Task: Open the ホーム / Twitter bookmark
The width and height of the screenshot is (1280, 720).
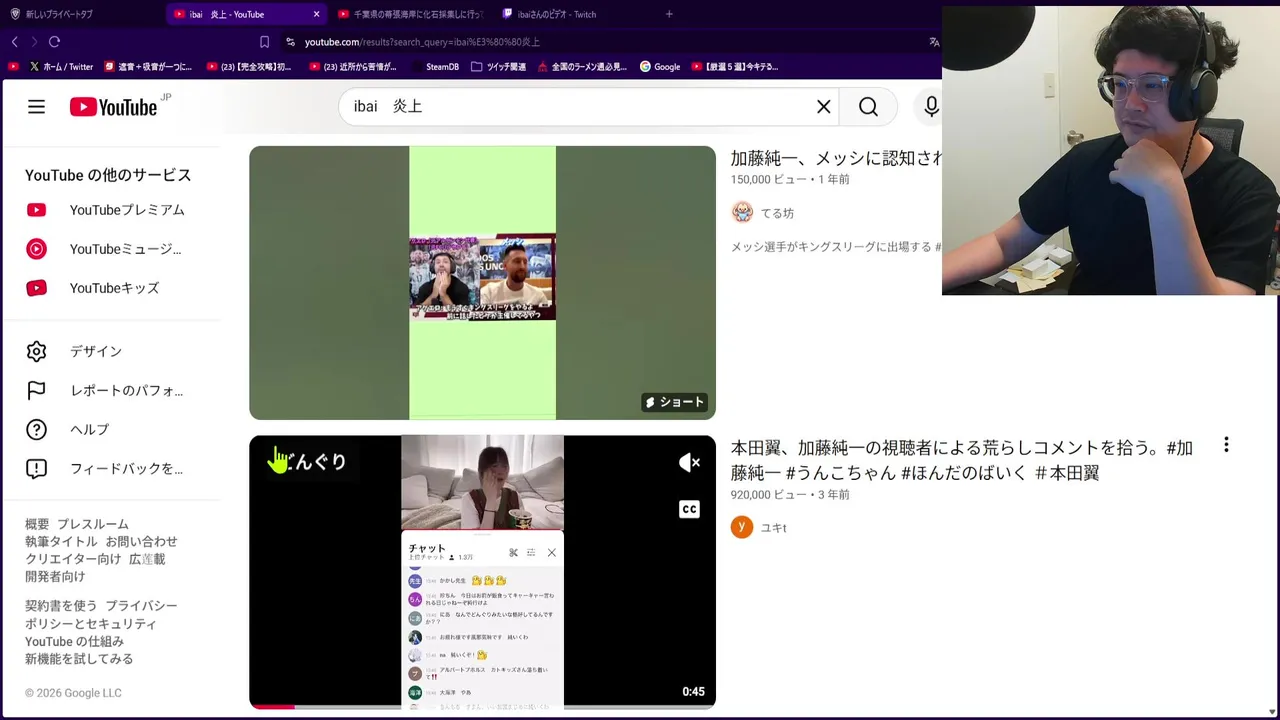Action: 61,67
